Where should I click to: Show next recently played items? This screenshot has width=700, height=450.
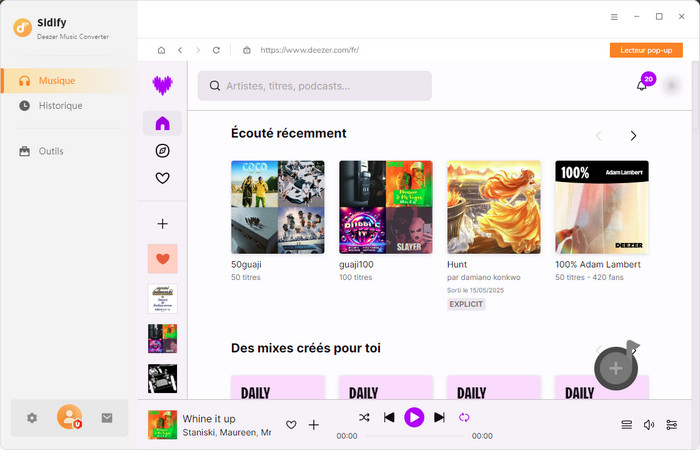(x=633, y=136)
